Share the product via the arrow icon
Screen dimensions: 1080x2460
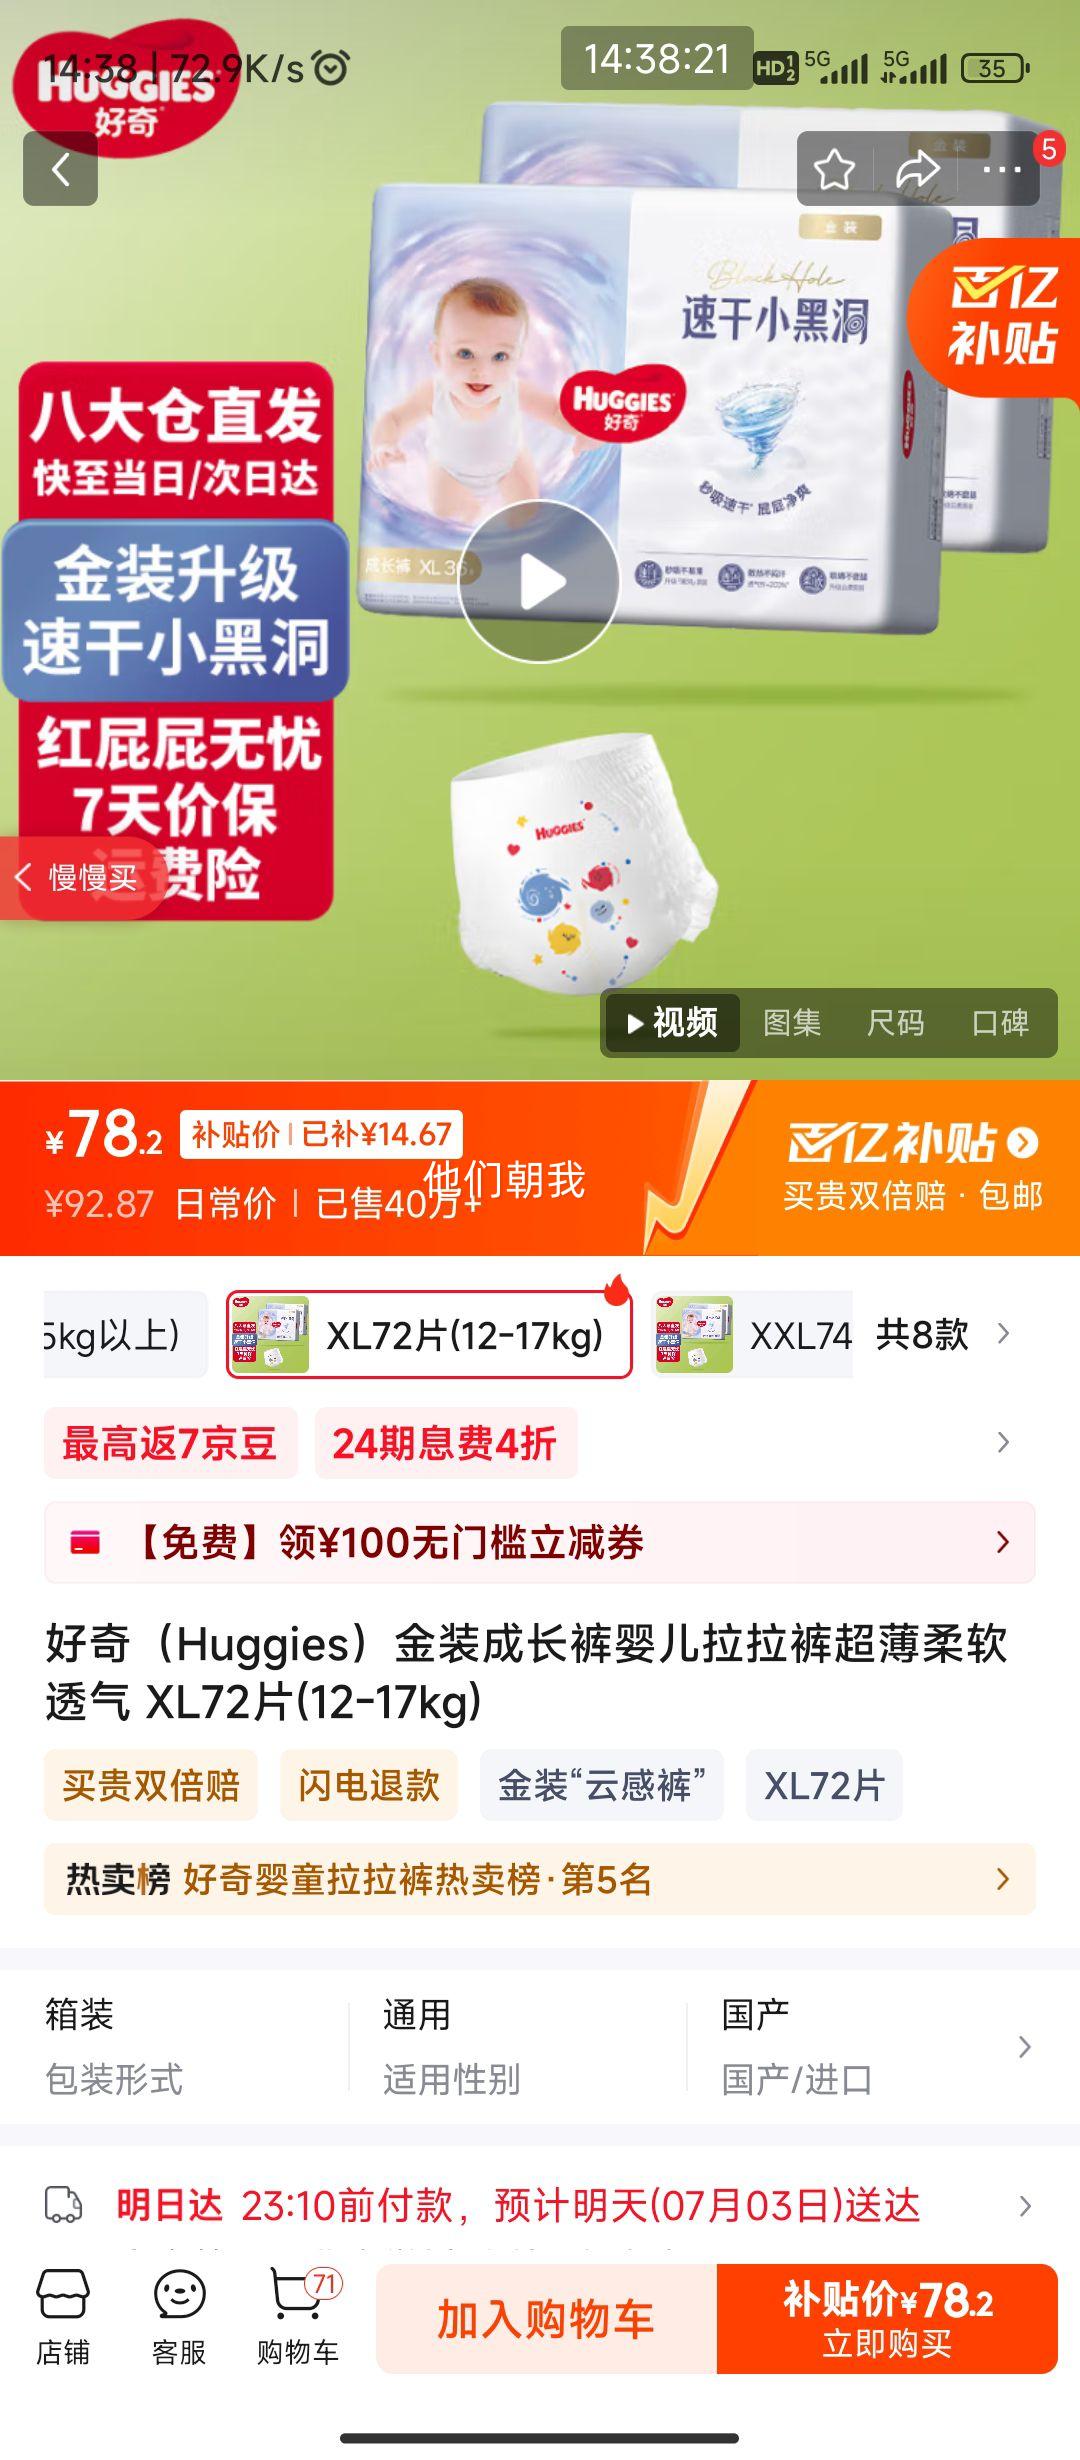pos(917,170)
